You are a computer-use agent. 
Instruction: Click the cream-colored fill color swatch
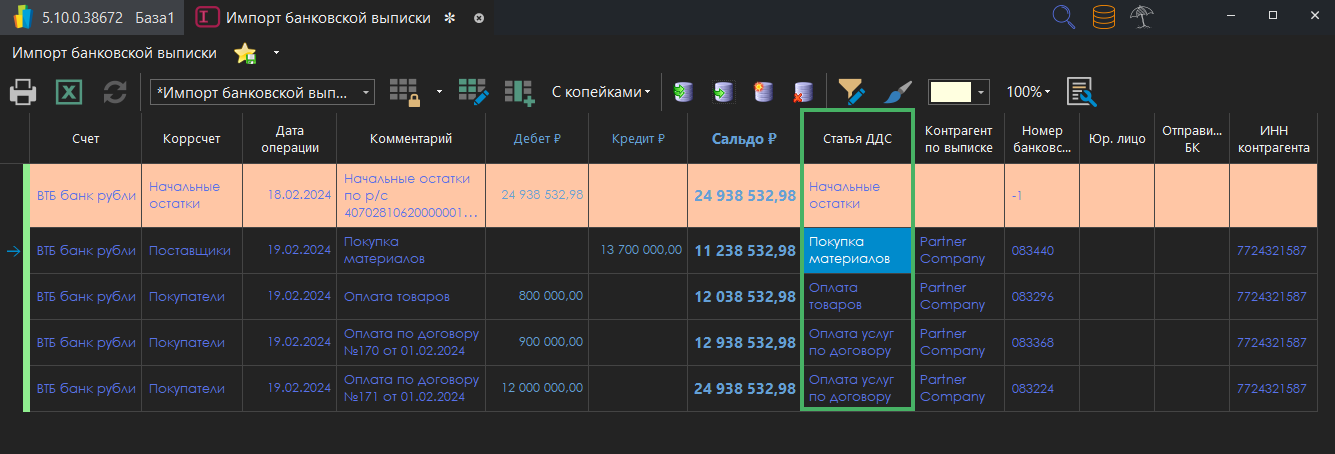click(950, 92)
